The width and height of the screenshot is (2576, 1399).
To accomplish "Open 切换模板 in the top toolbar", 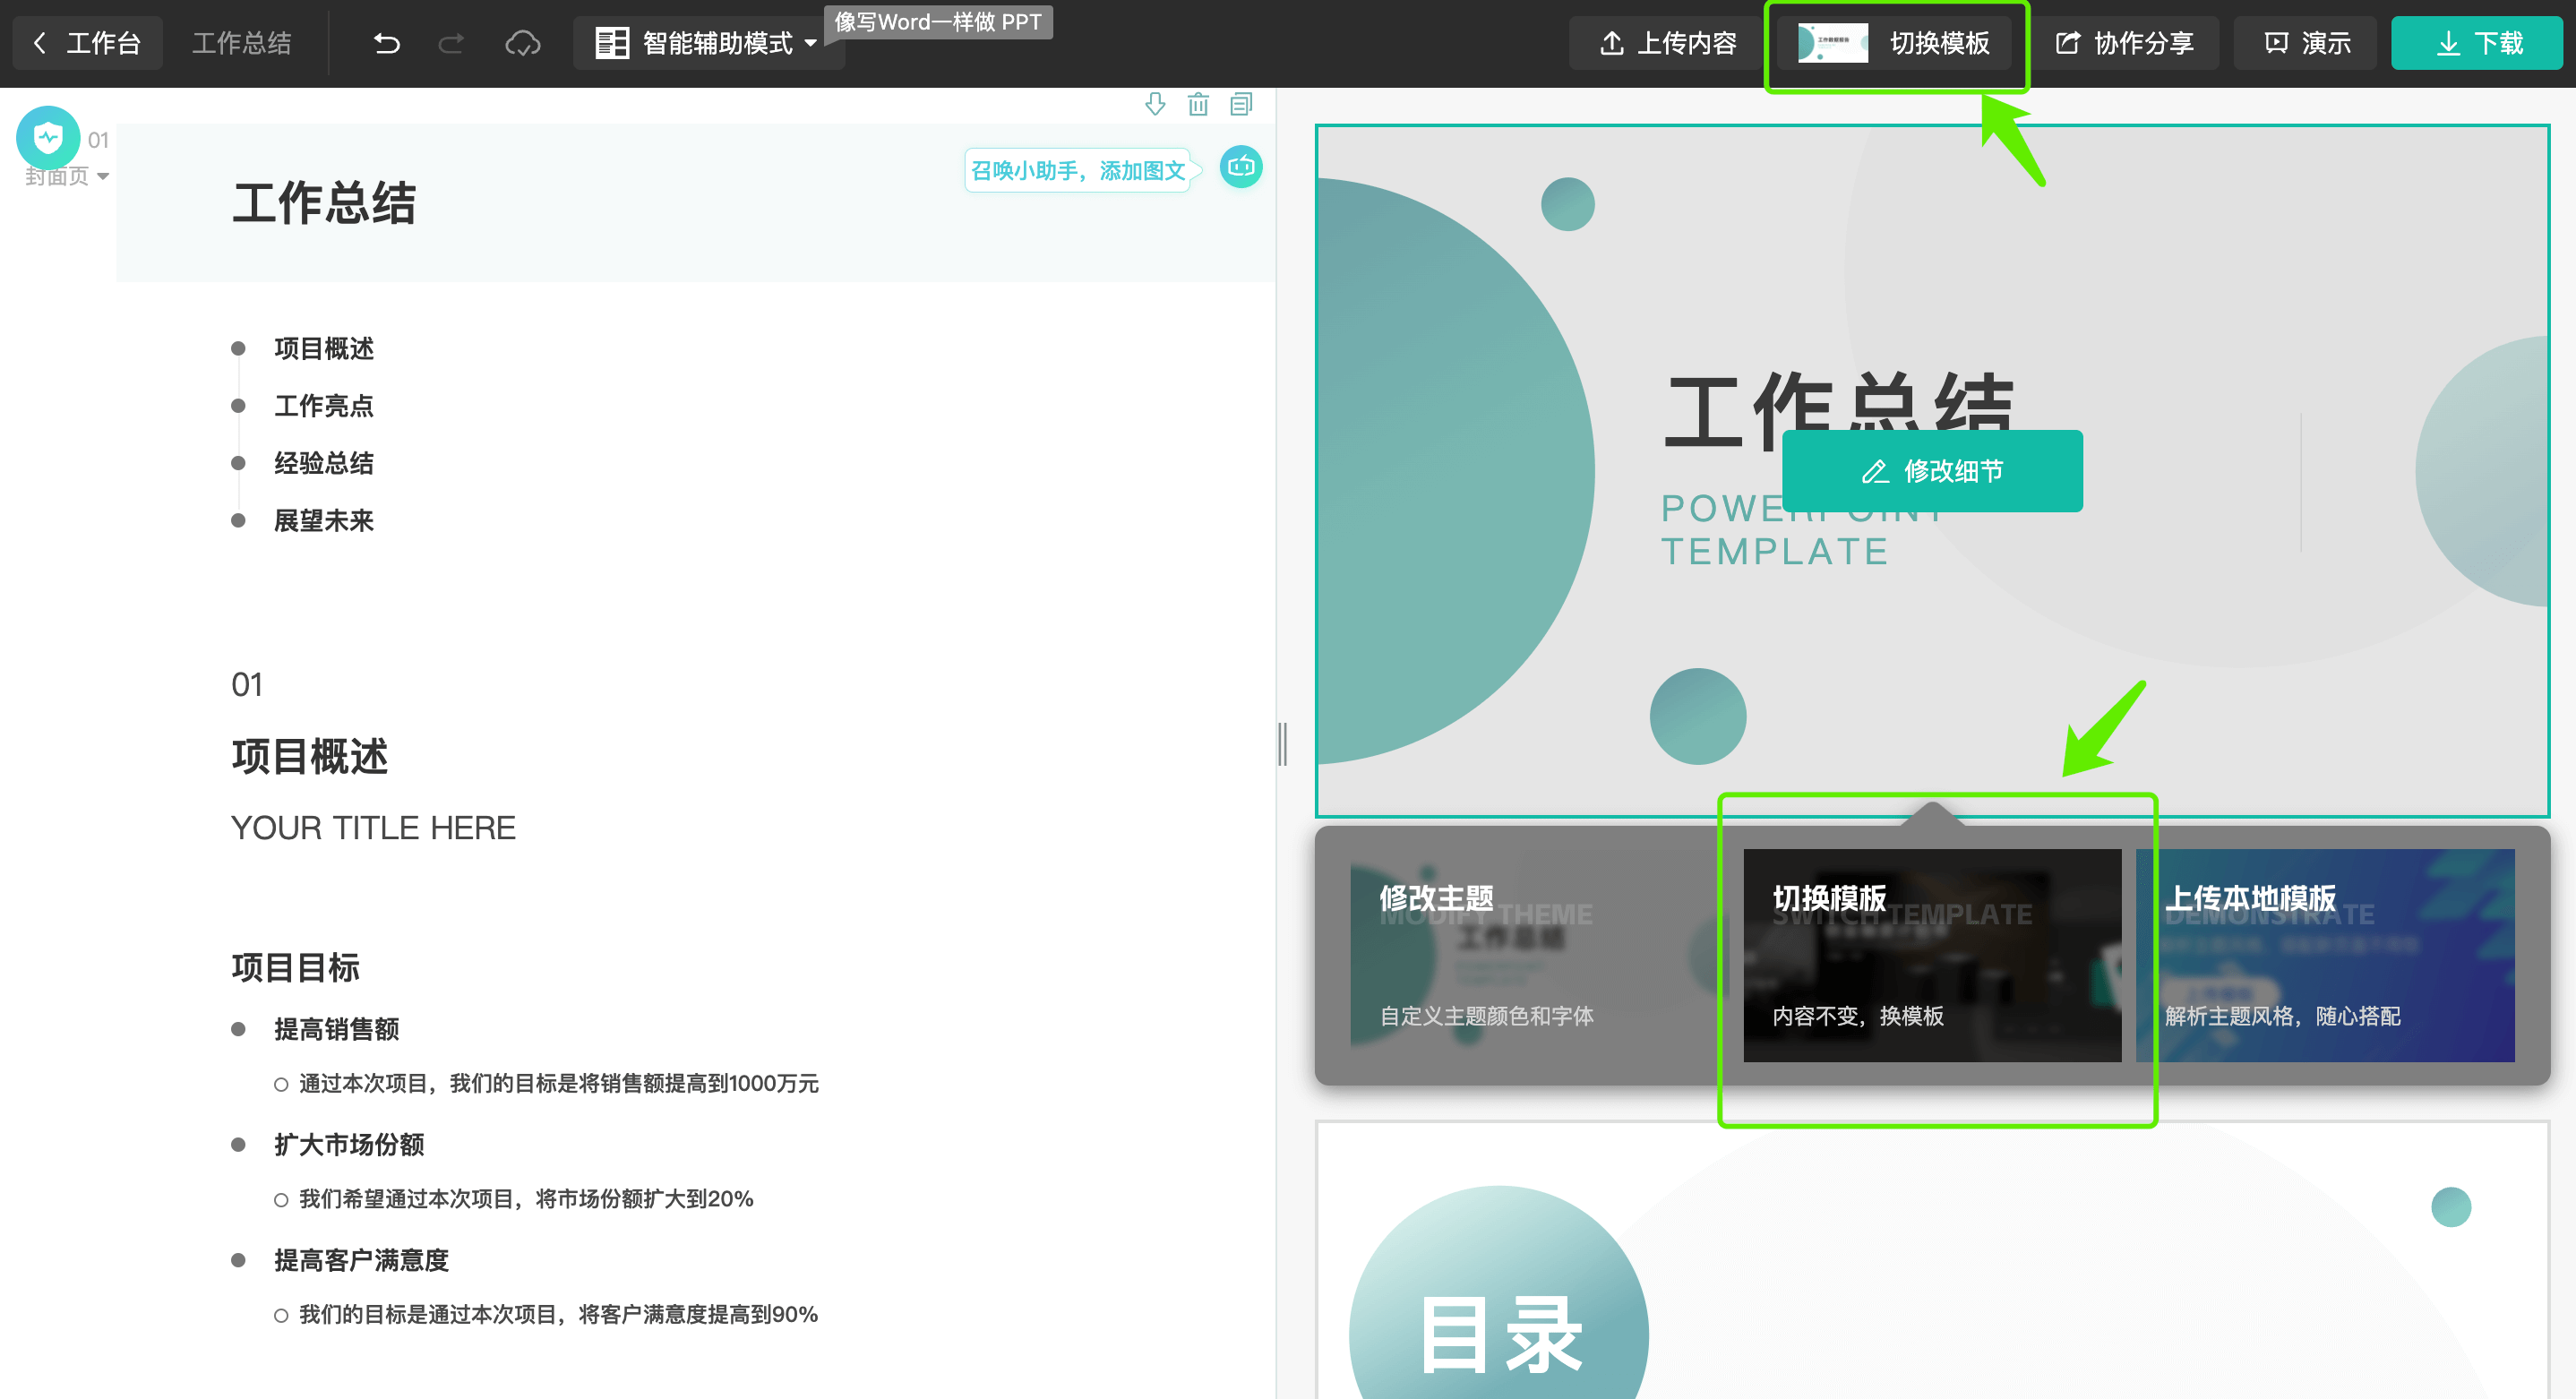I will coord(1895,43).
